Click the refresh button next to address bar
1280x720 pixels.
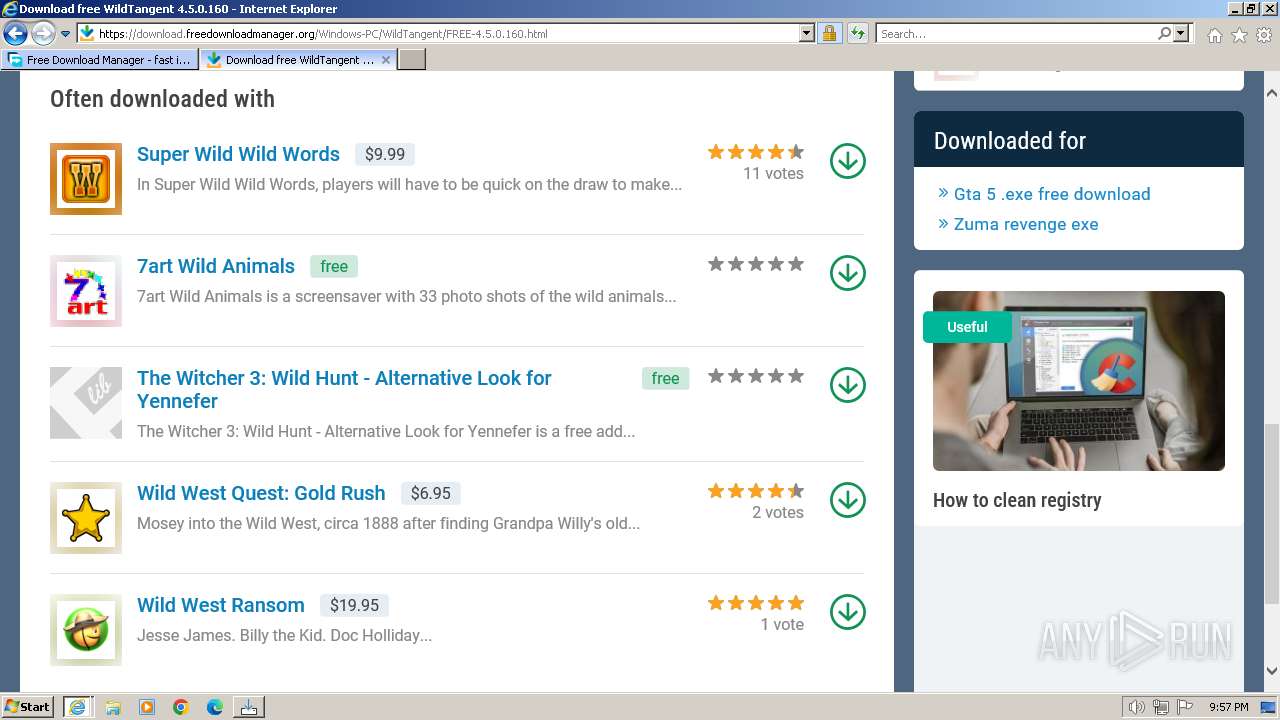[x=857, y=33]
